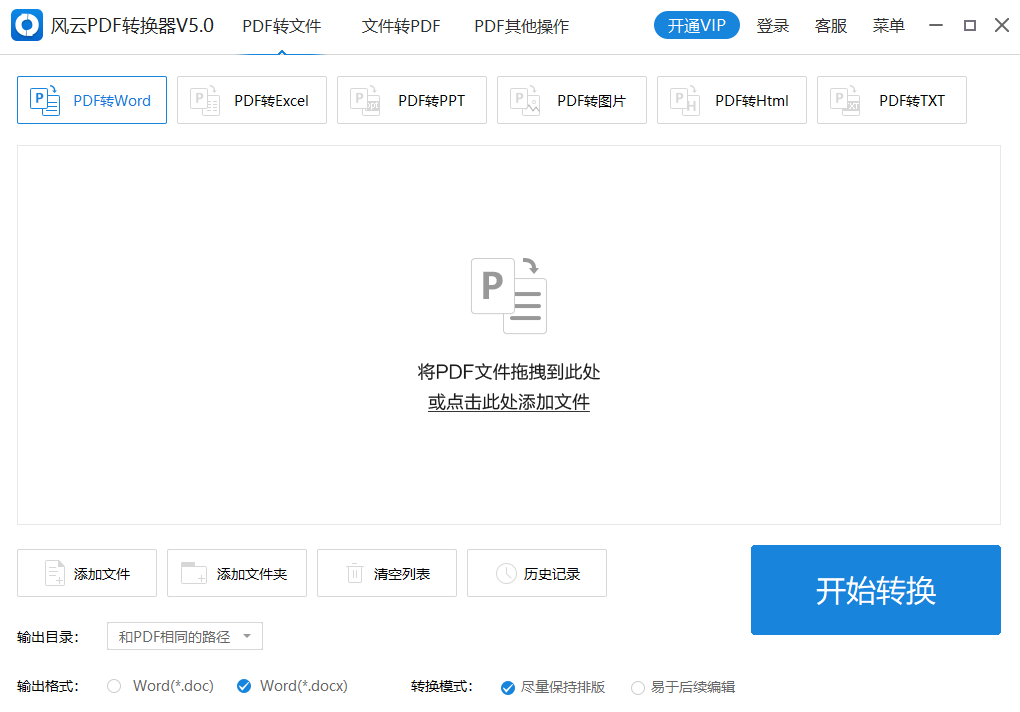Click the 输出格式 label
The width and height of the screenshot is (1020, 712).
click(47, 686)
